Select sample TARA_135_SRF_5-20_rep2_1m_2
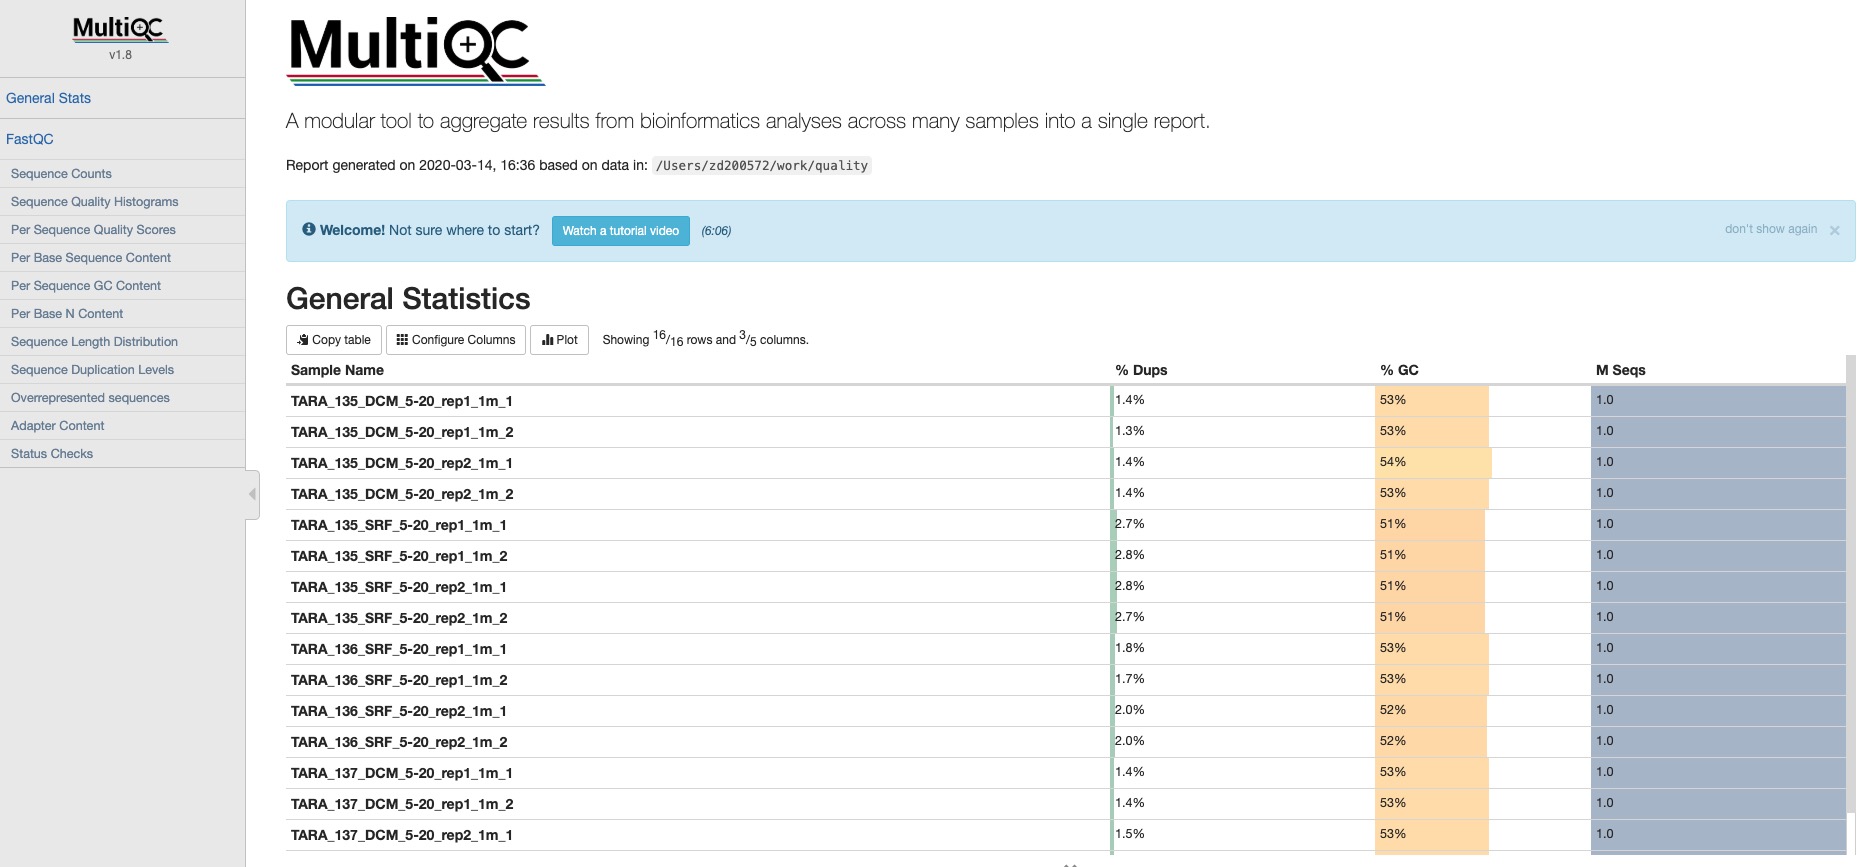1860x867 pixels. coord(399,618)
